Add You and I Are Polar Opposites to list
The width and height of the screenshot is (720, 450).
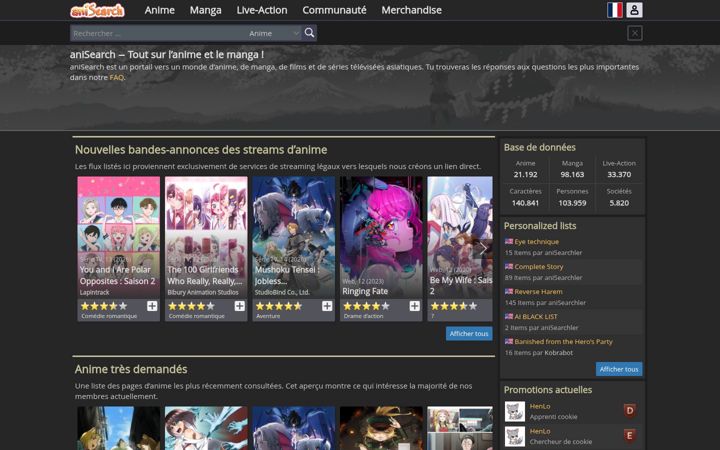(152, 306)
